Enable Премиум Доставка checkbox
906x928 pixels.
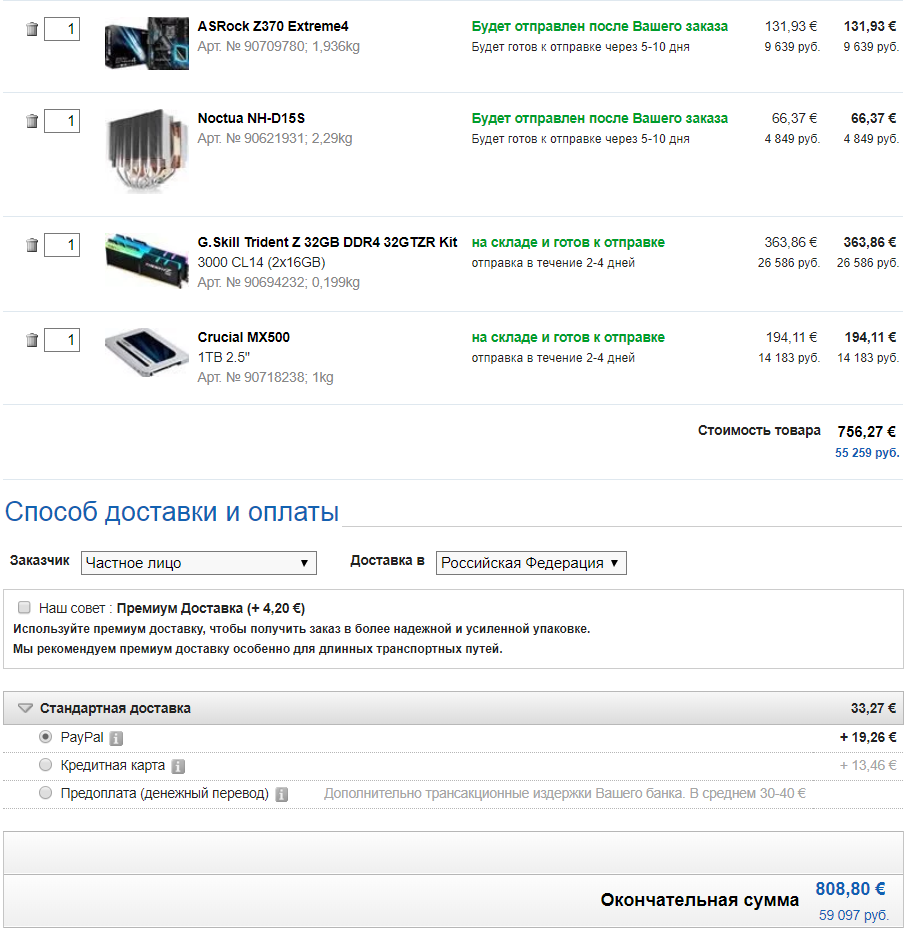pyautogui.click(x=24, y=607)
